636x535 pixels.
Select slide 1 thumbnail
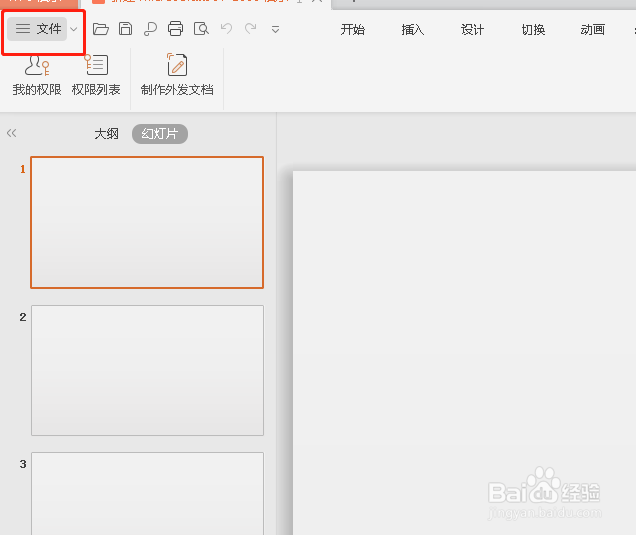(x=147, y=222)
